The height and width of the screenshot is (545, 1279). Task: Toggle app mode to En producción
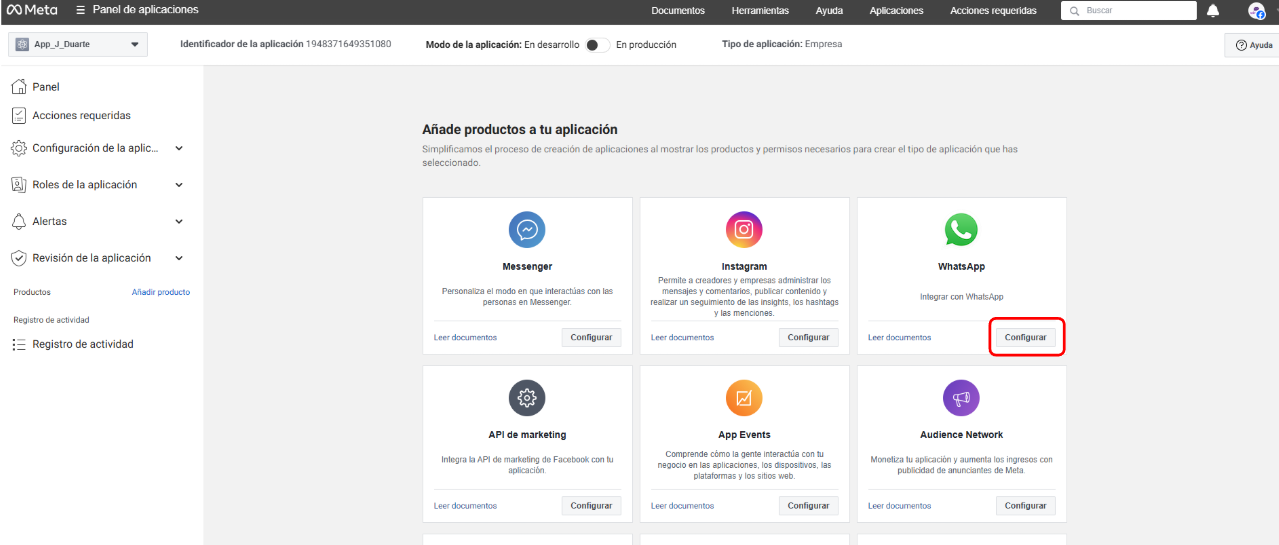(x=597, y=45)
